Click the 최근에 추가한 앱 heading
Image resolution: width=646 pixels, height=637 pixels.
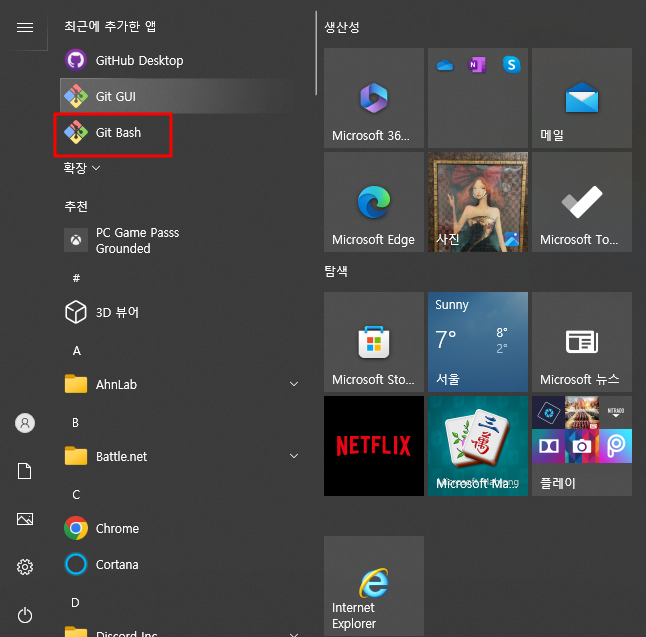click(x=110, y=26)
